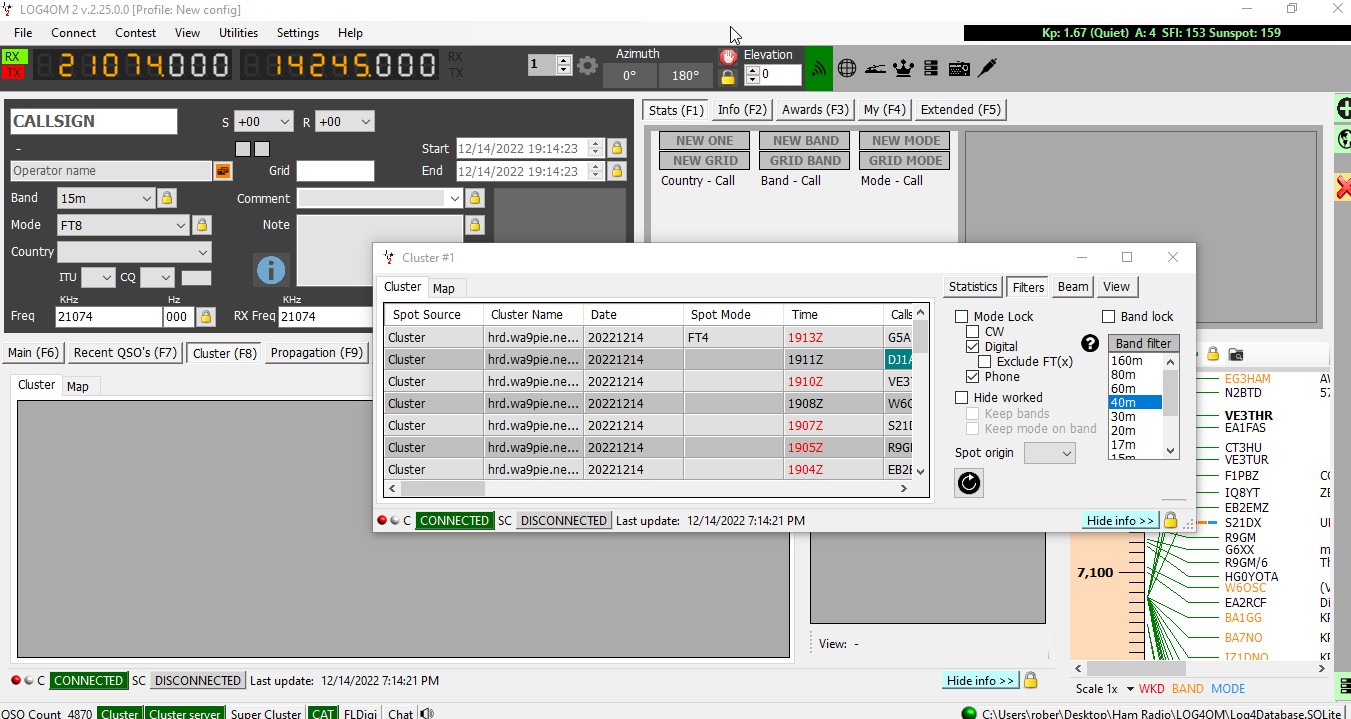Enable Exclude FT(x) checkbox
This screenshot has height=719, width=1351.
coord(984,362)
